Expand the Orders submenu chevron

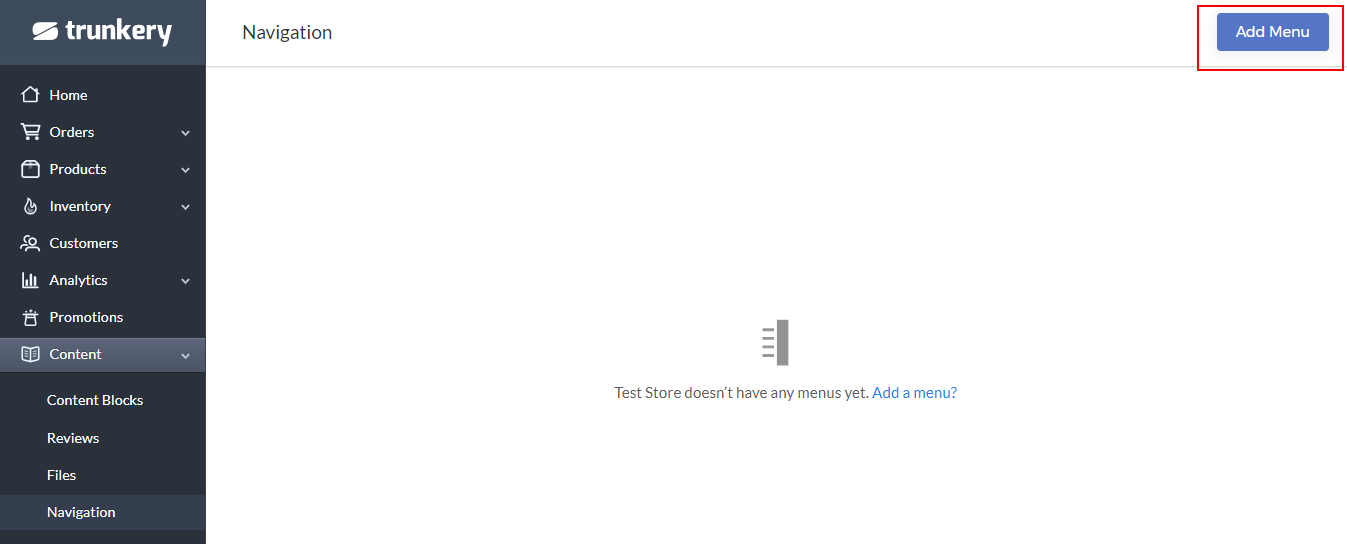click(x=185, y=133)
